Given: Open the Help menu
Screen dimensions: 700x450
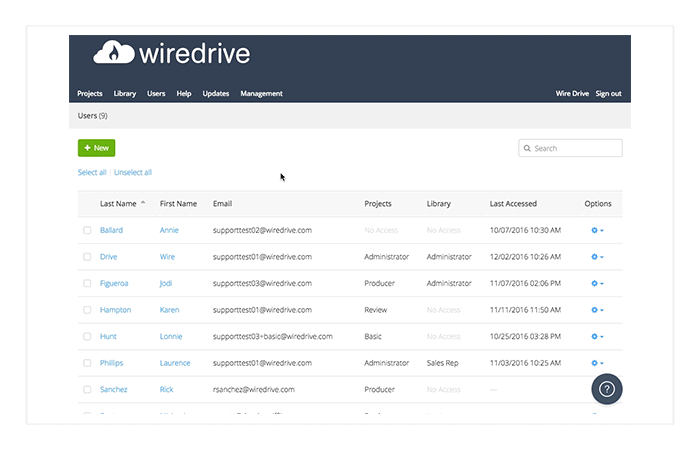Looking at the screenshot, I should pyautogui.click(x=183, y=94).
